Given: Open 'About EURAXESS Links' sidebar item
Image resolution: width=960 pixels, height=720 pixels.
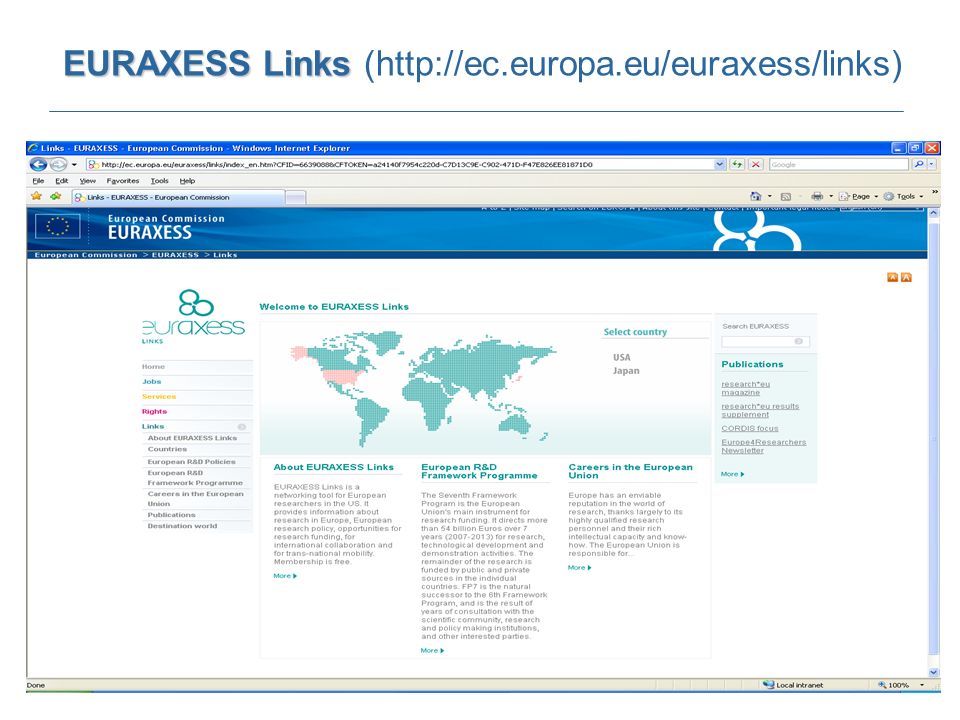Looking at the screenshot, I should (x=192, y=438).
